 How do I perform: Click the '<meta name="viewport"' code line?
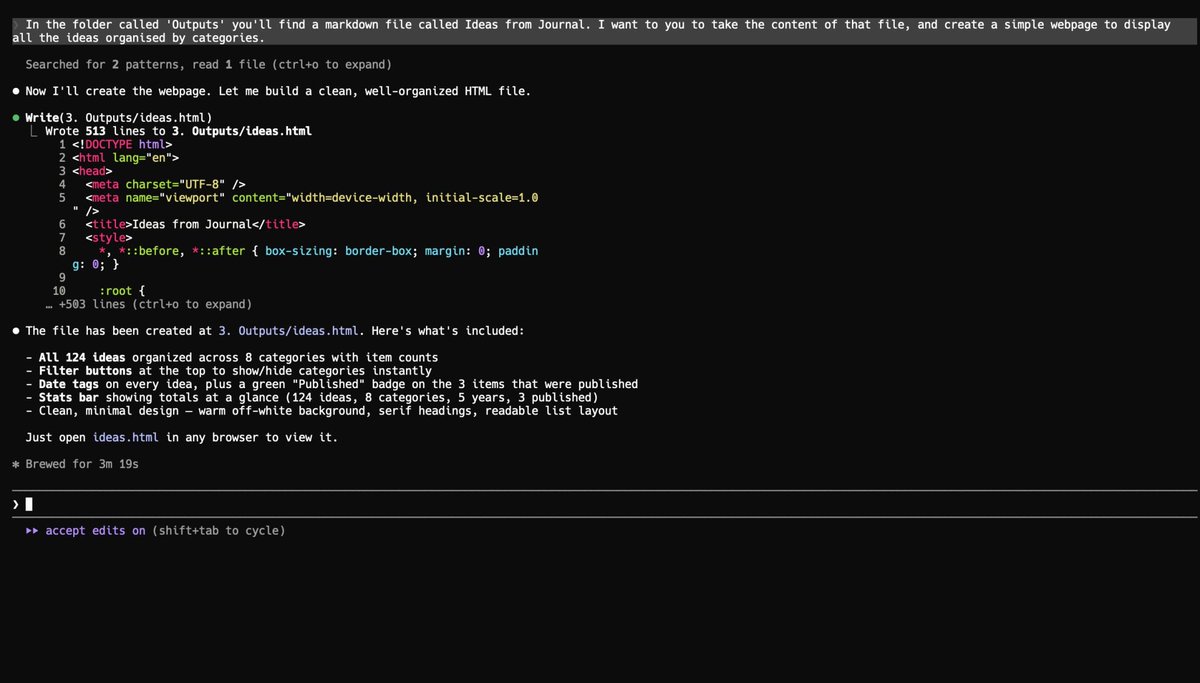point(312,198)
